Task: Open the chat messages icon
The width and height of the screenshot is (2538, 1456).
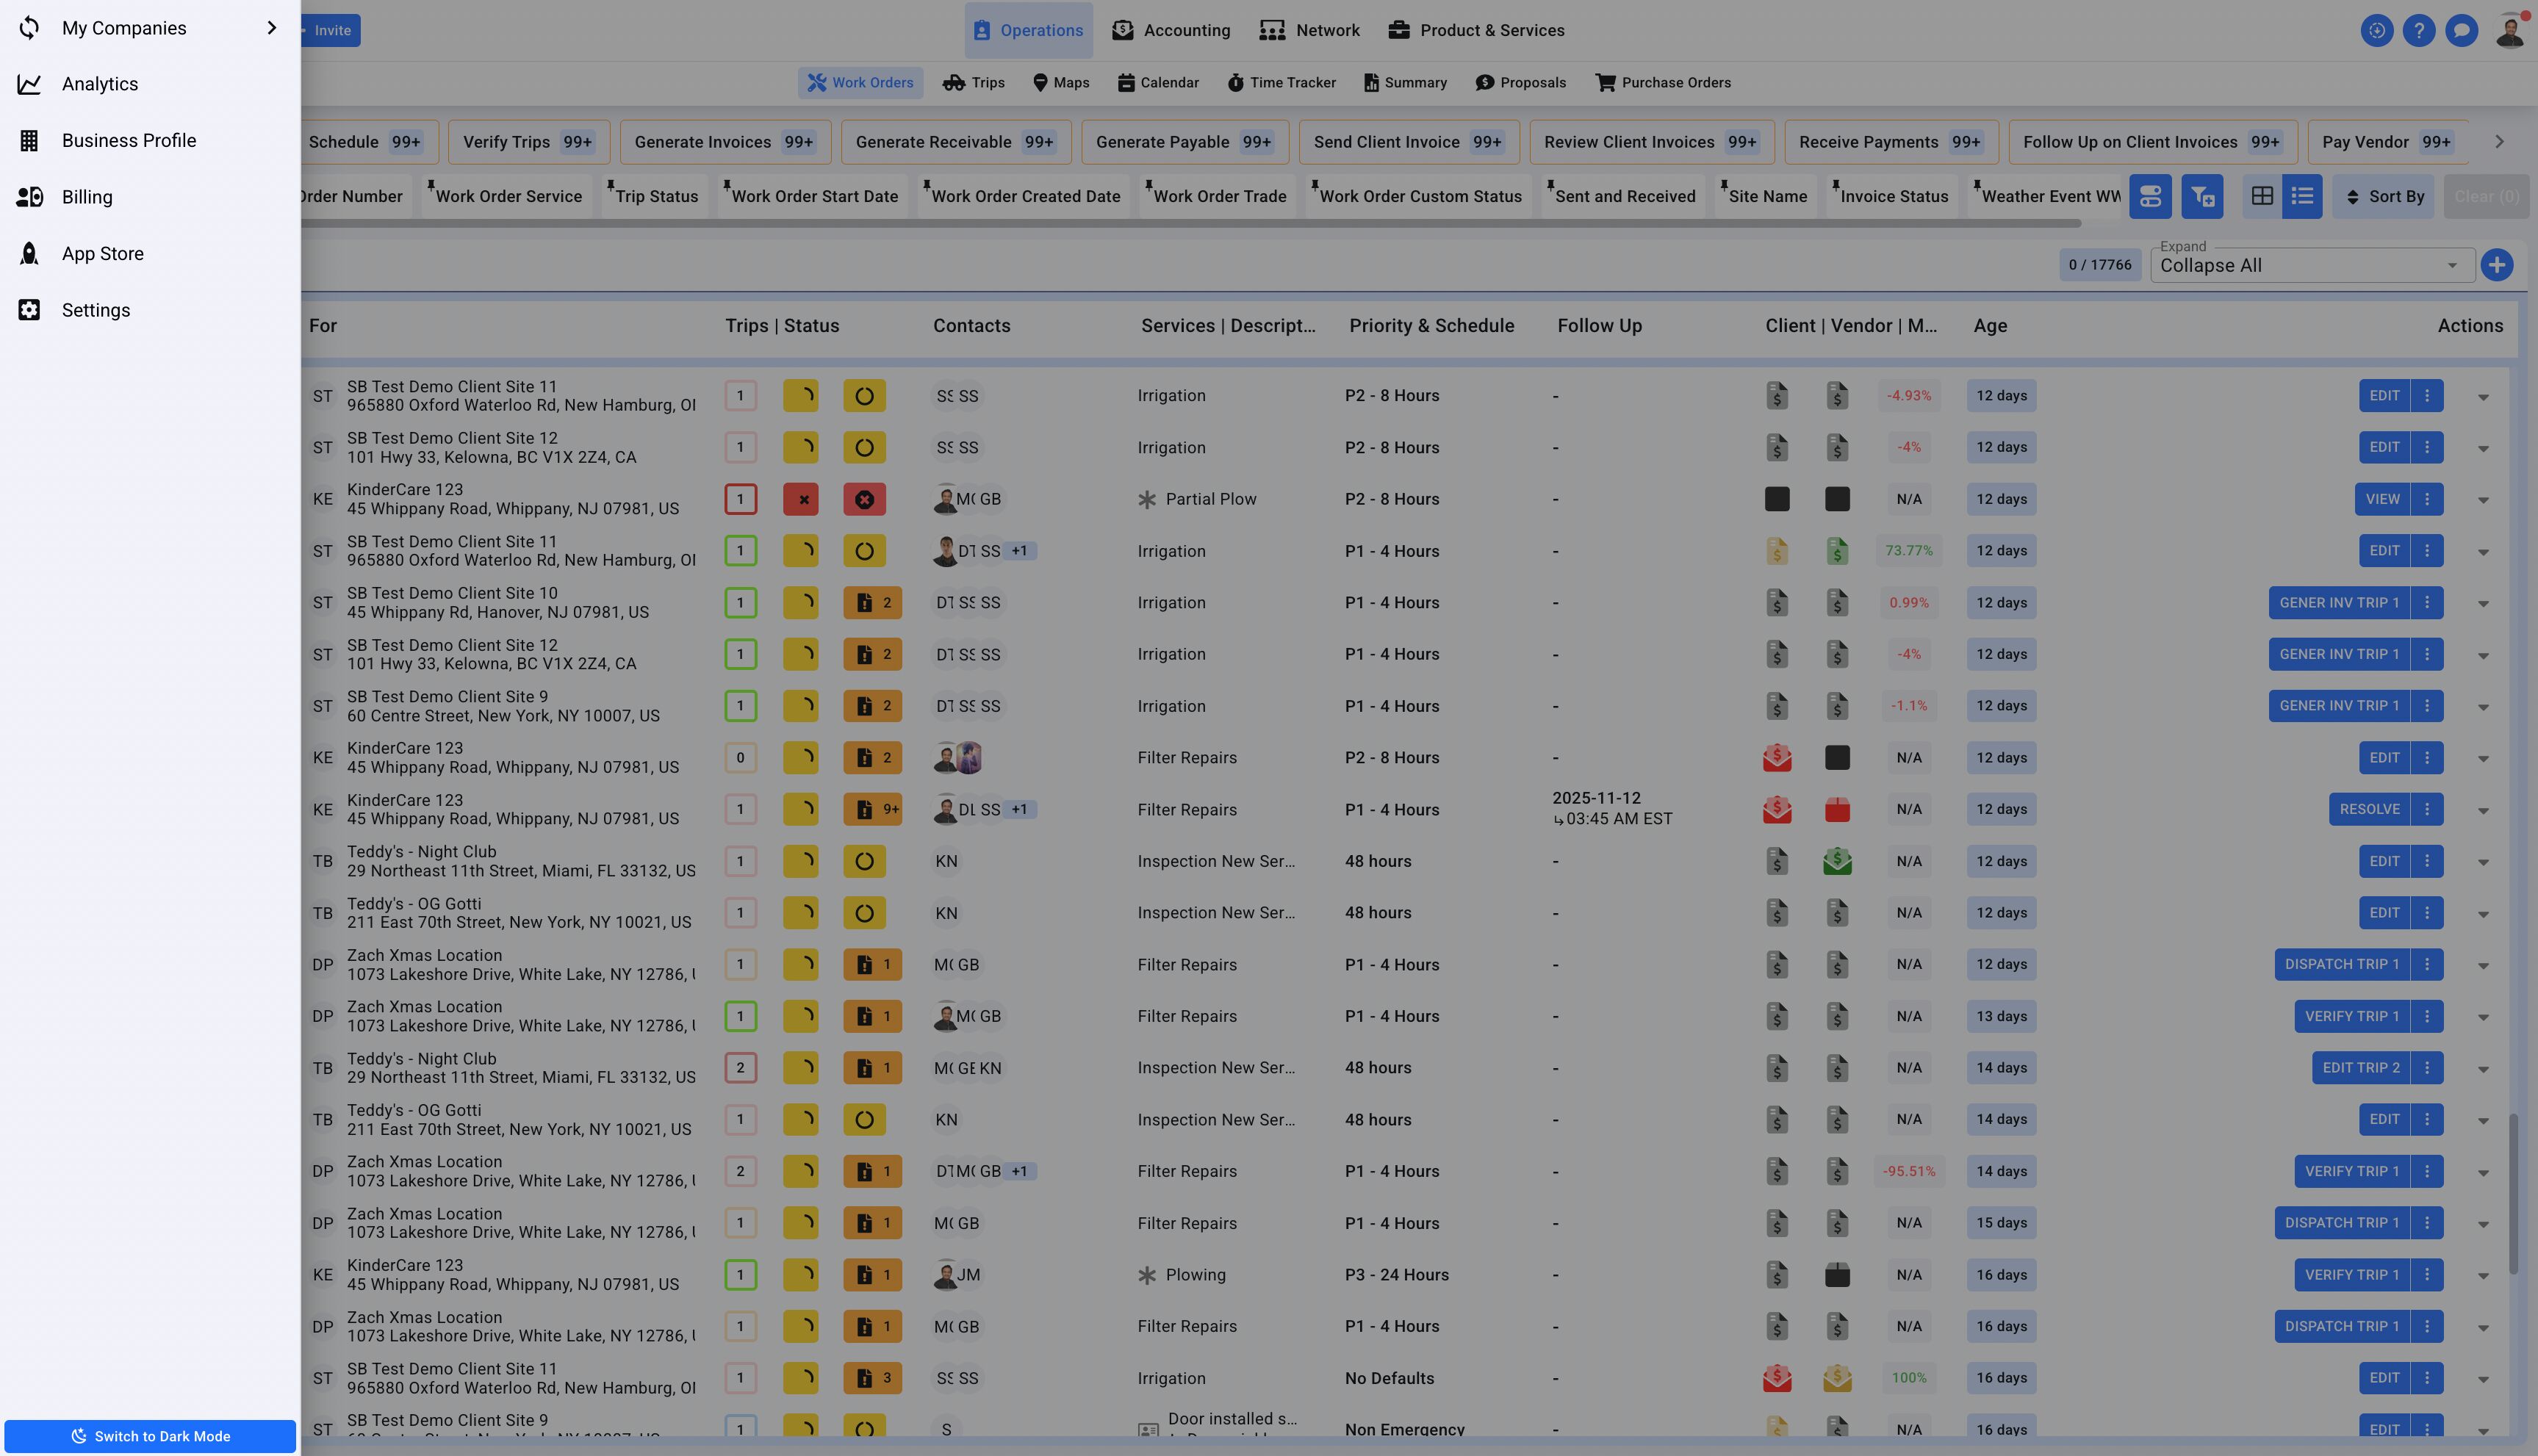Action: point(2461,30)
